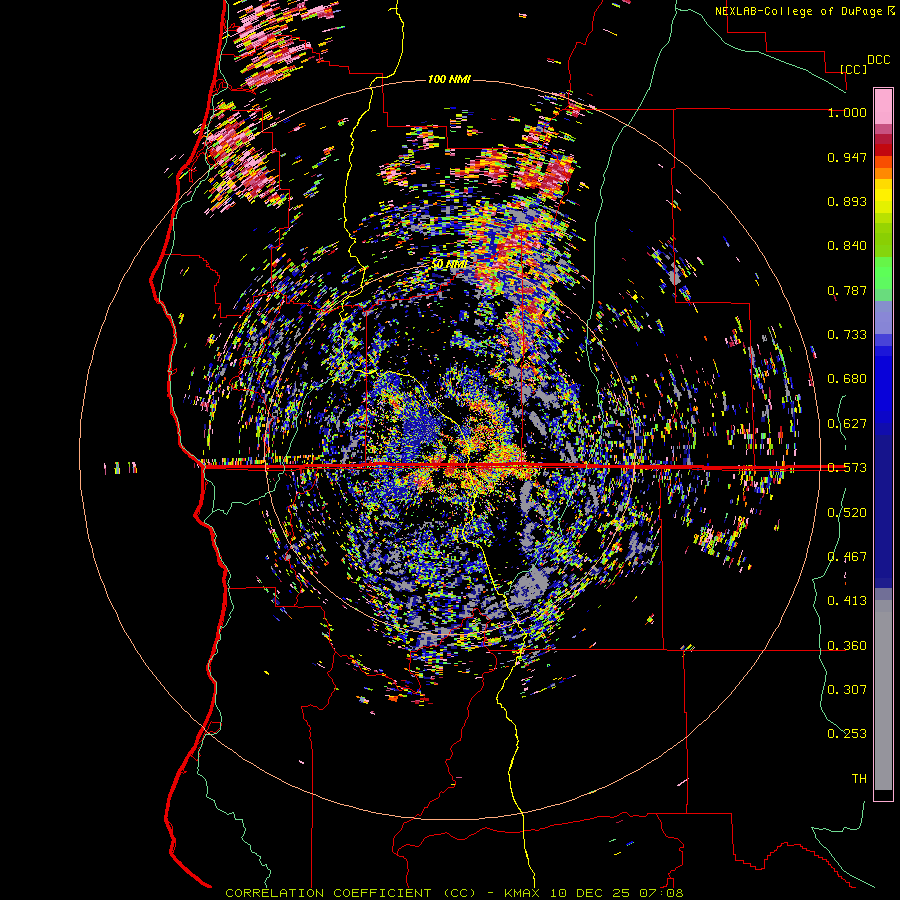Click the 0.573 scale label
Viewport: 900px width, 900px height.
847,468
